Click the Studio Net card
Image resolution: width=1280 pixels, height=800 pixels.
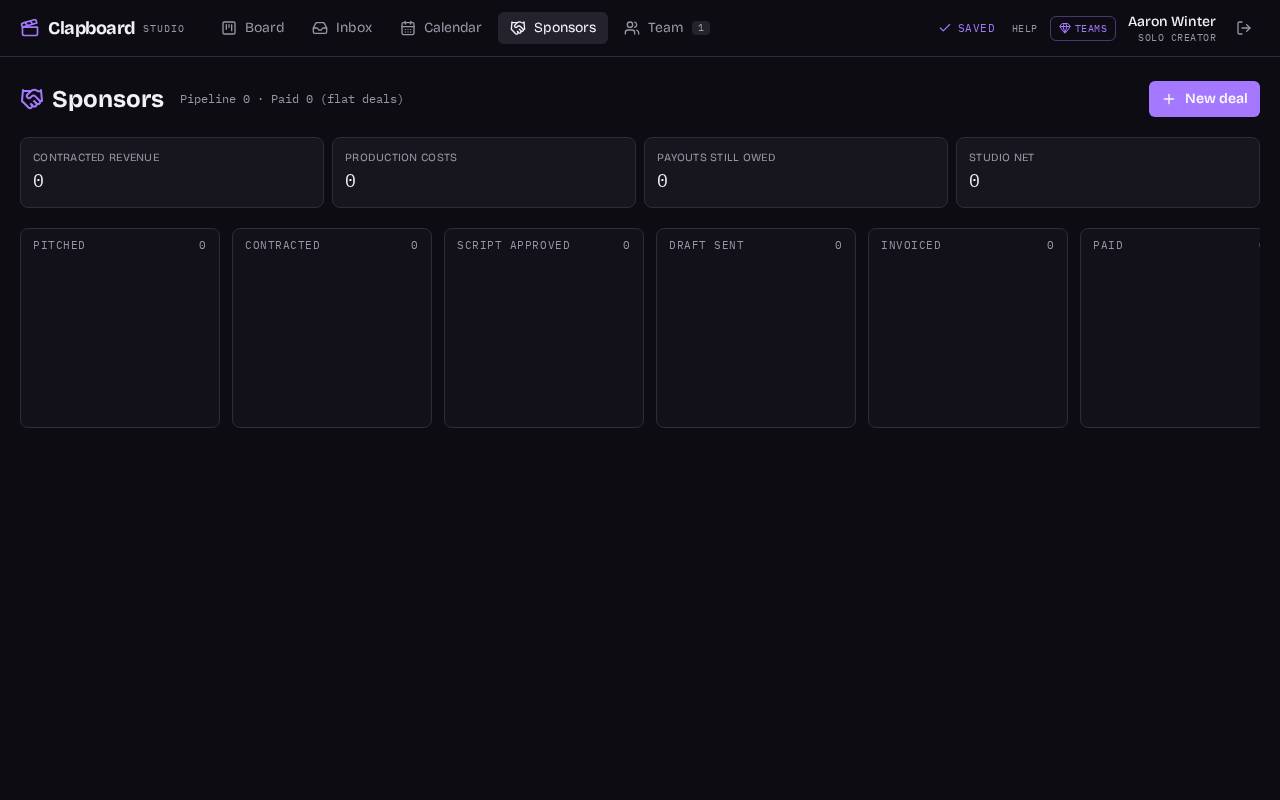(1108, 172)
